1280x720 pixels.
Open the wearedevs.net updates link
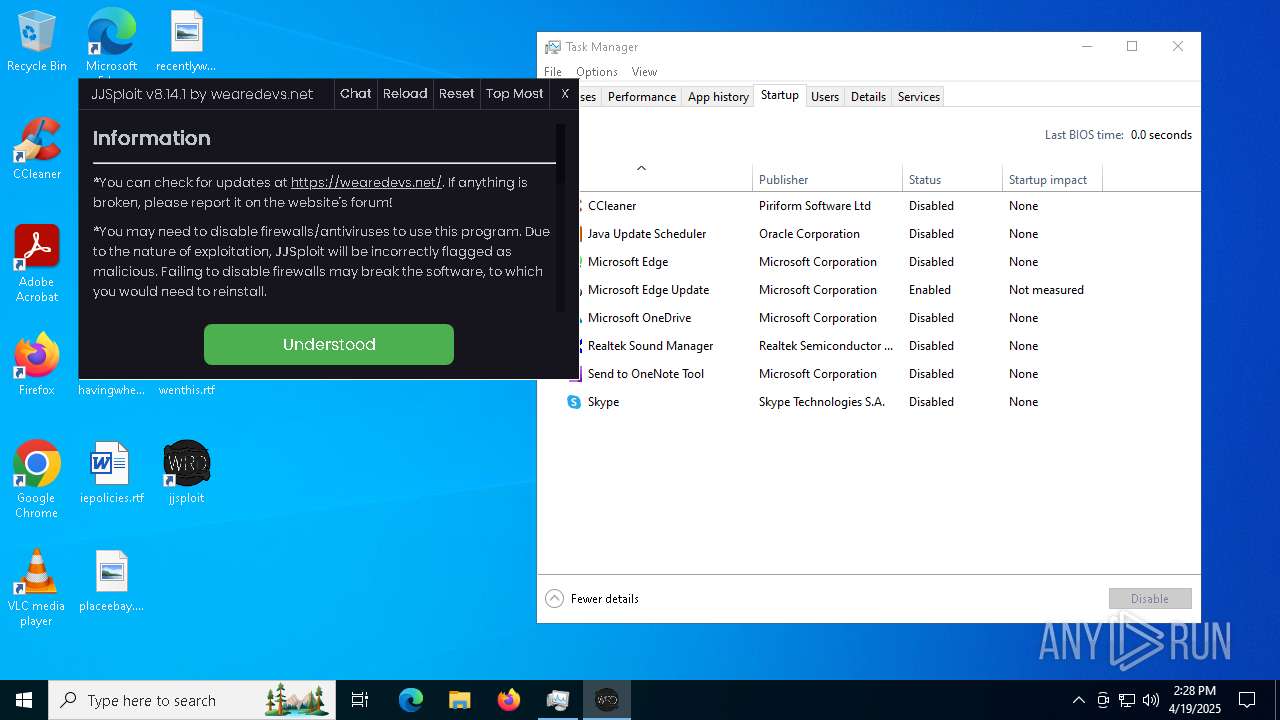point(366,182)
